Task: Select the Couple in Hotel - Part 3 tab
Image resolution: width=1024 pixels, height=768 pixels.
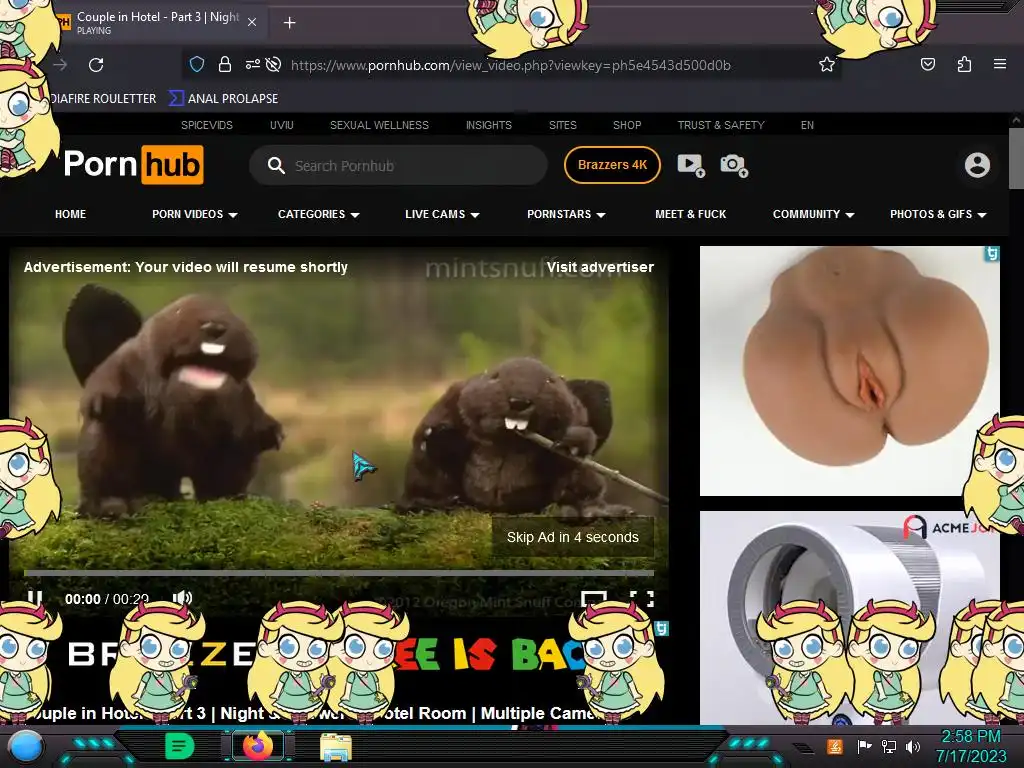Action: 157,22
